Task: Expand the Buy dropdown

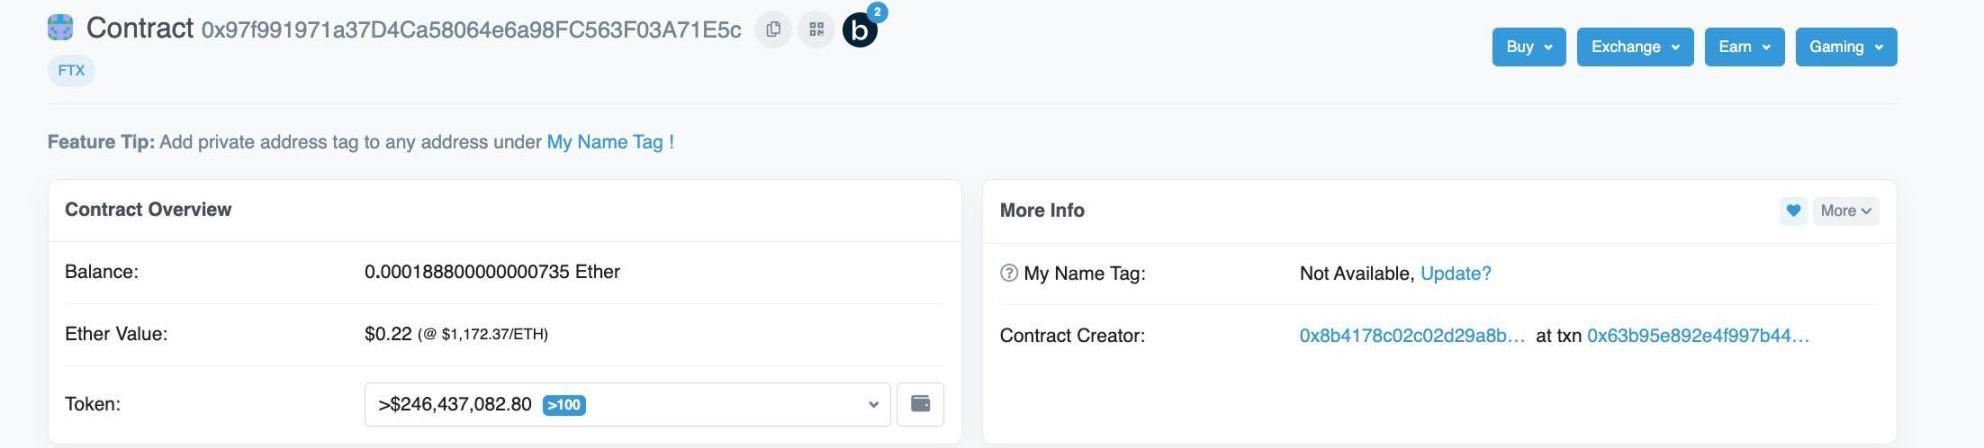Action: [1528, 47]
